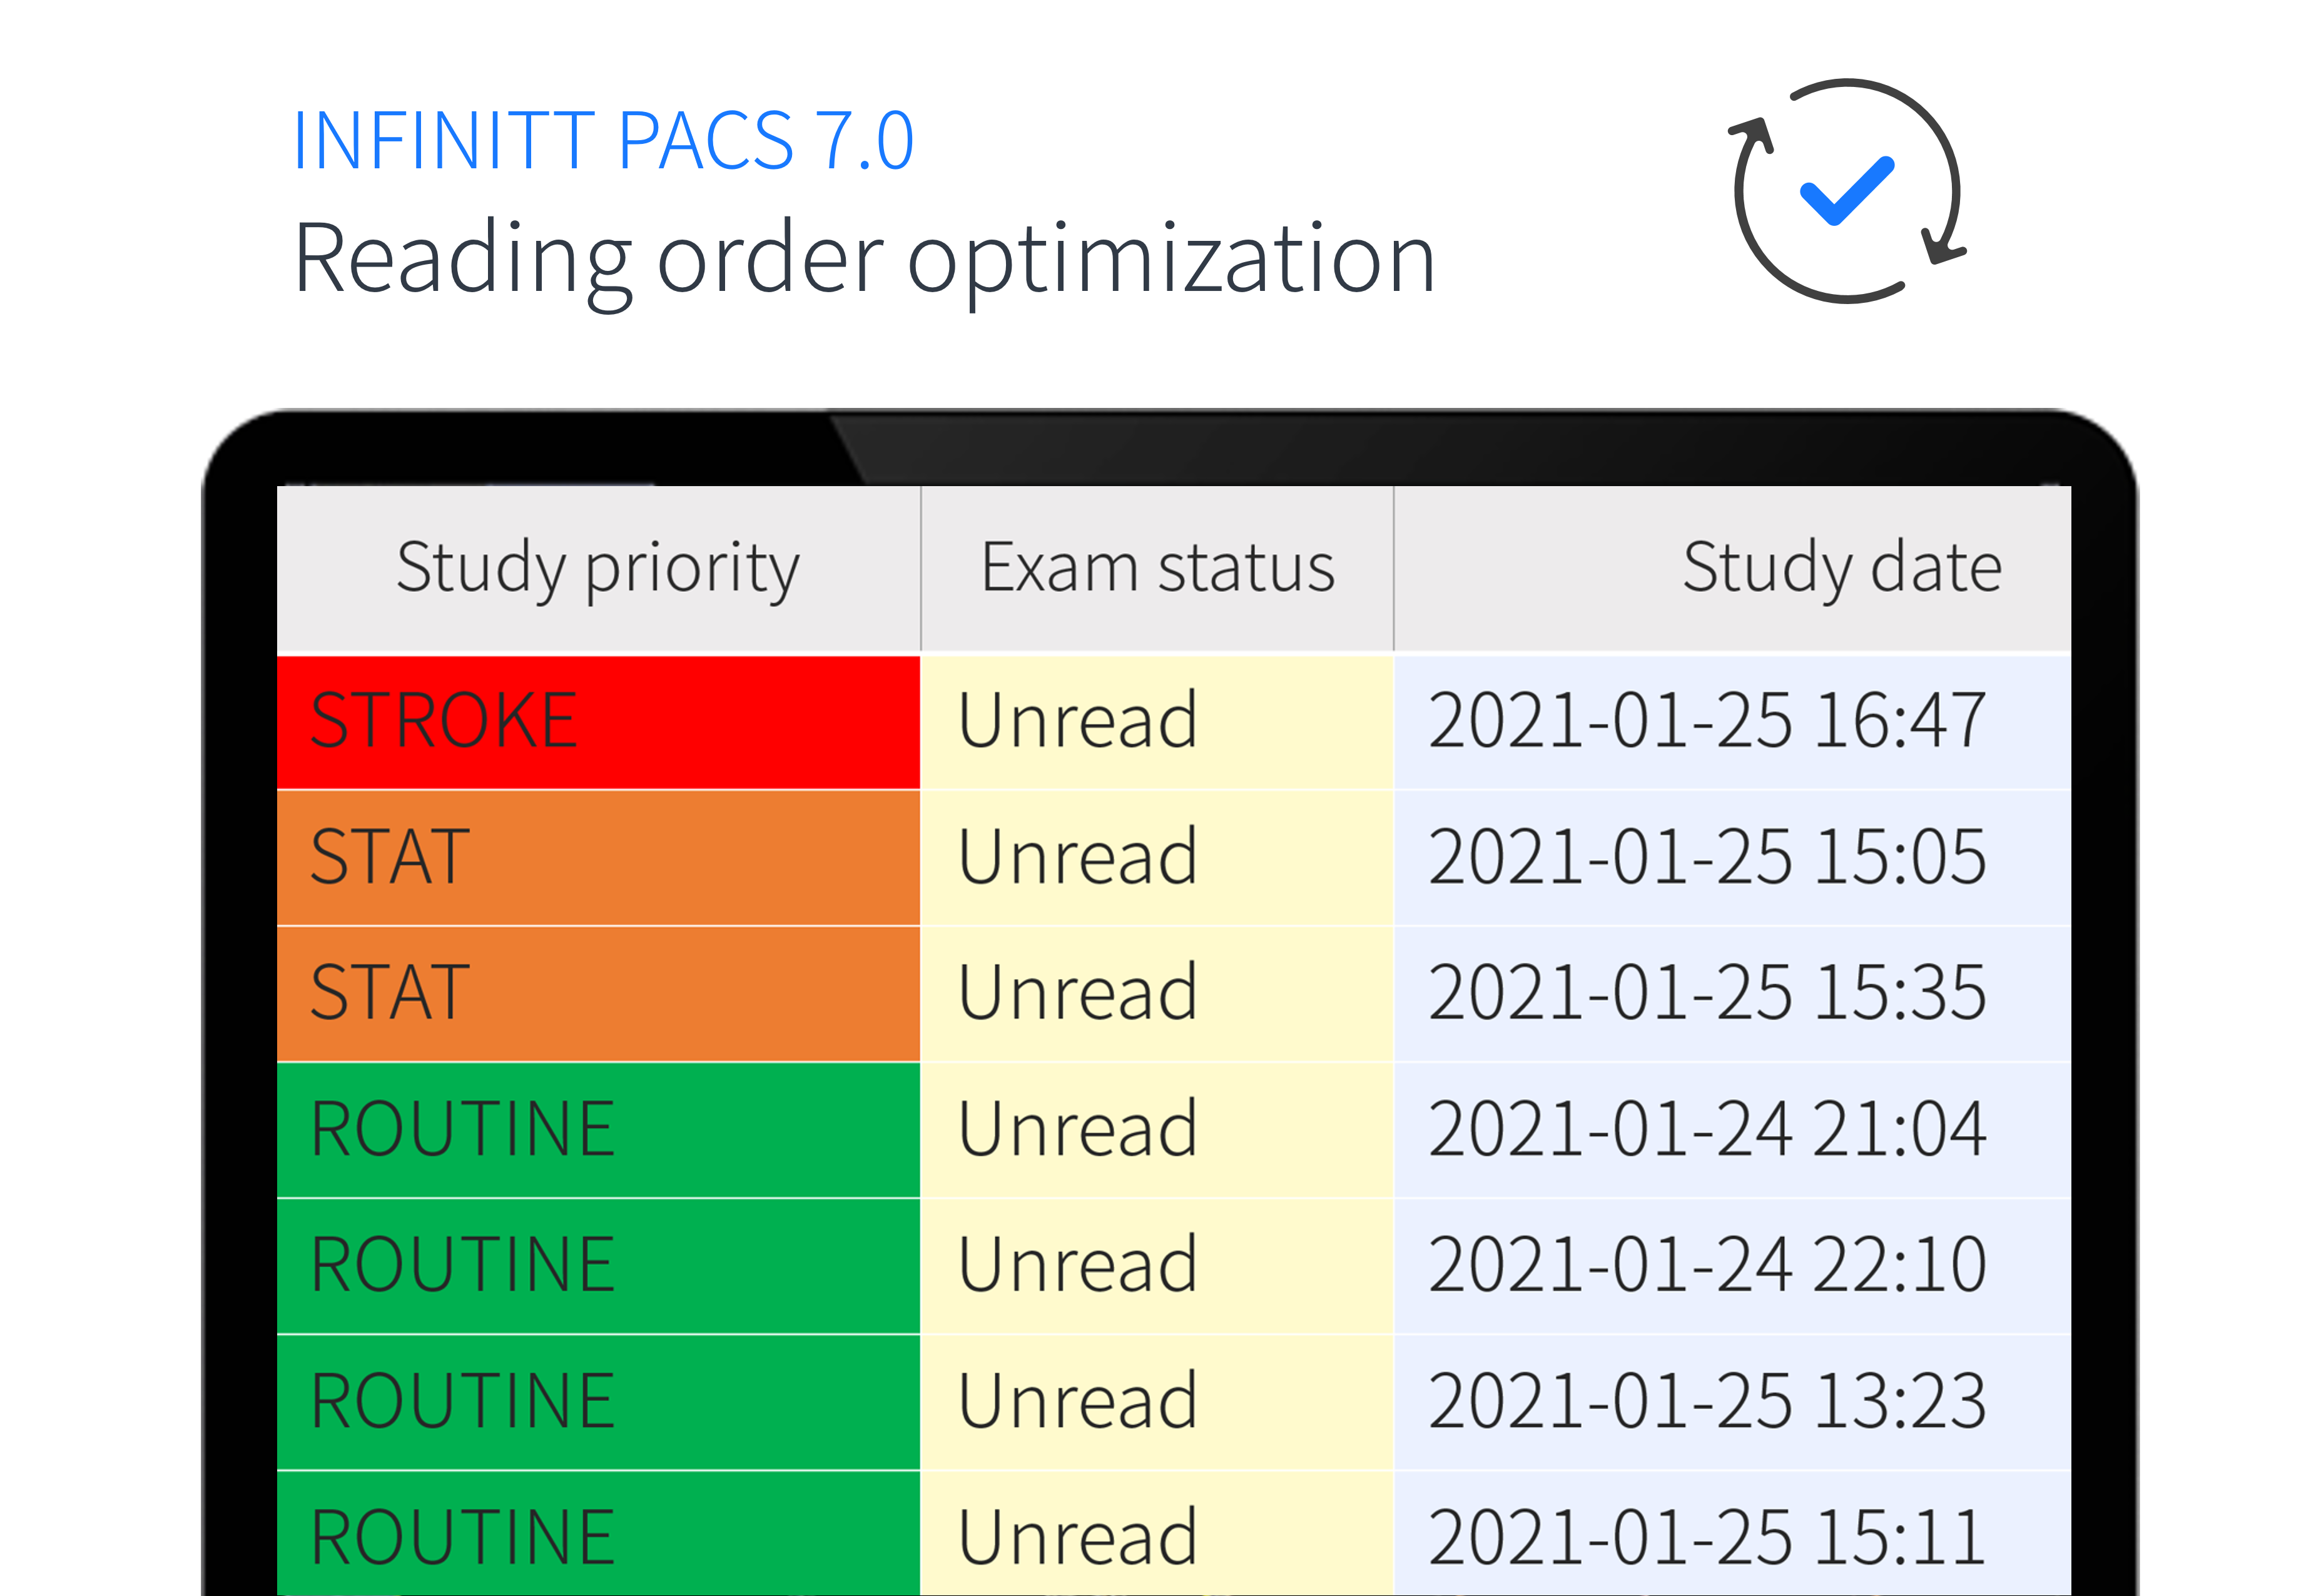Click study date 2021-01-25 15:05

[x=1707, y=857]
